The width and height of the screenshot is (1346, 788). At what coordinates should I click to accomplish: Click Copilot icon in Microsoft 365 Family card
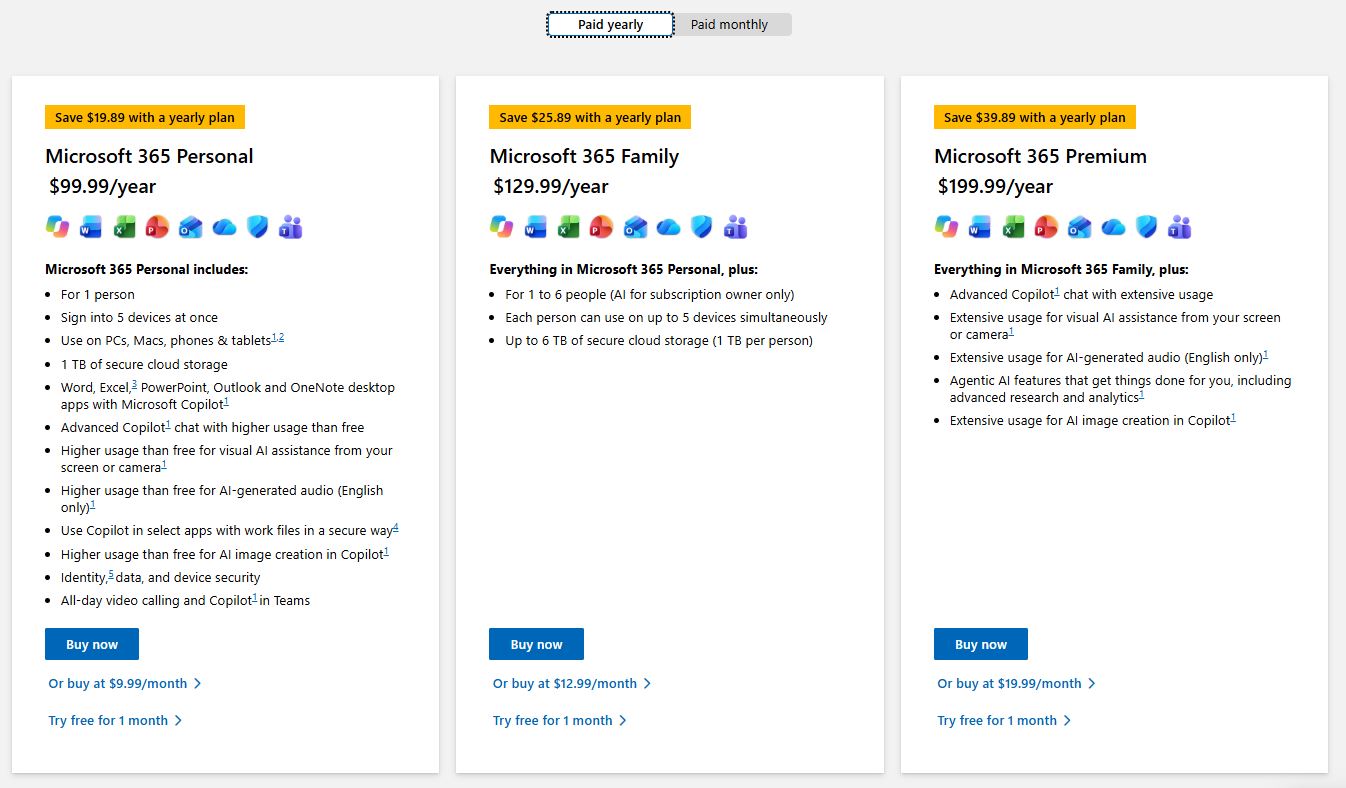click(x=501, y=227)
